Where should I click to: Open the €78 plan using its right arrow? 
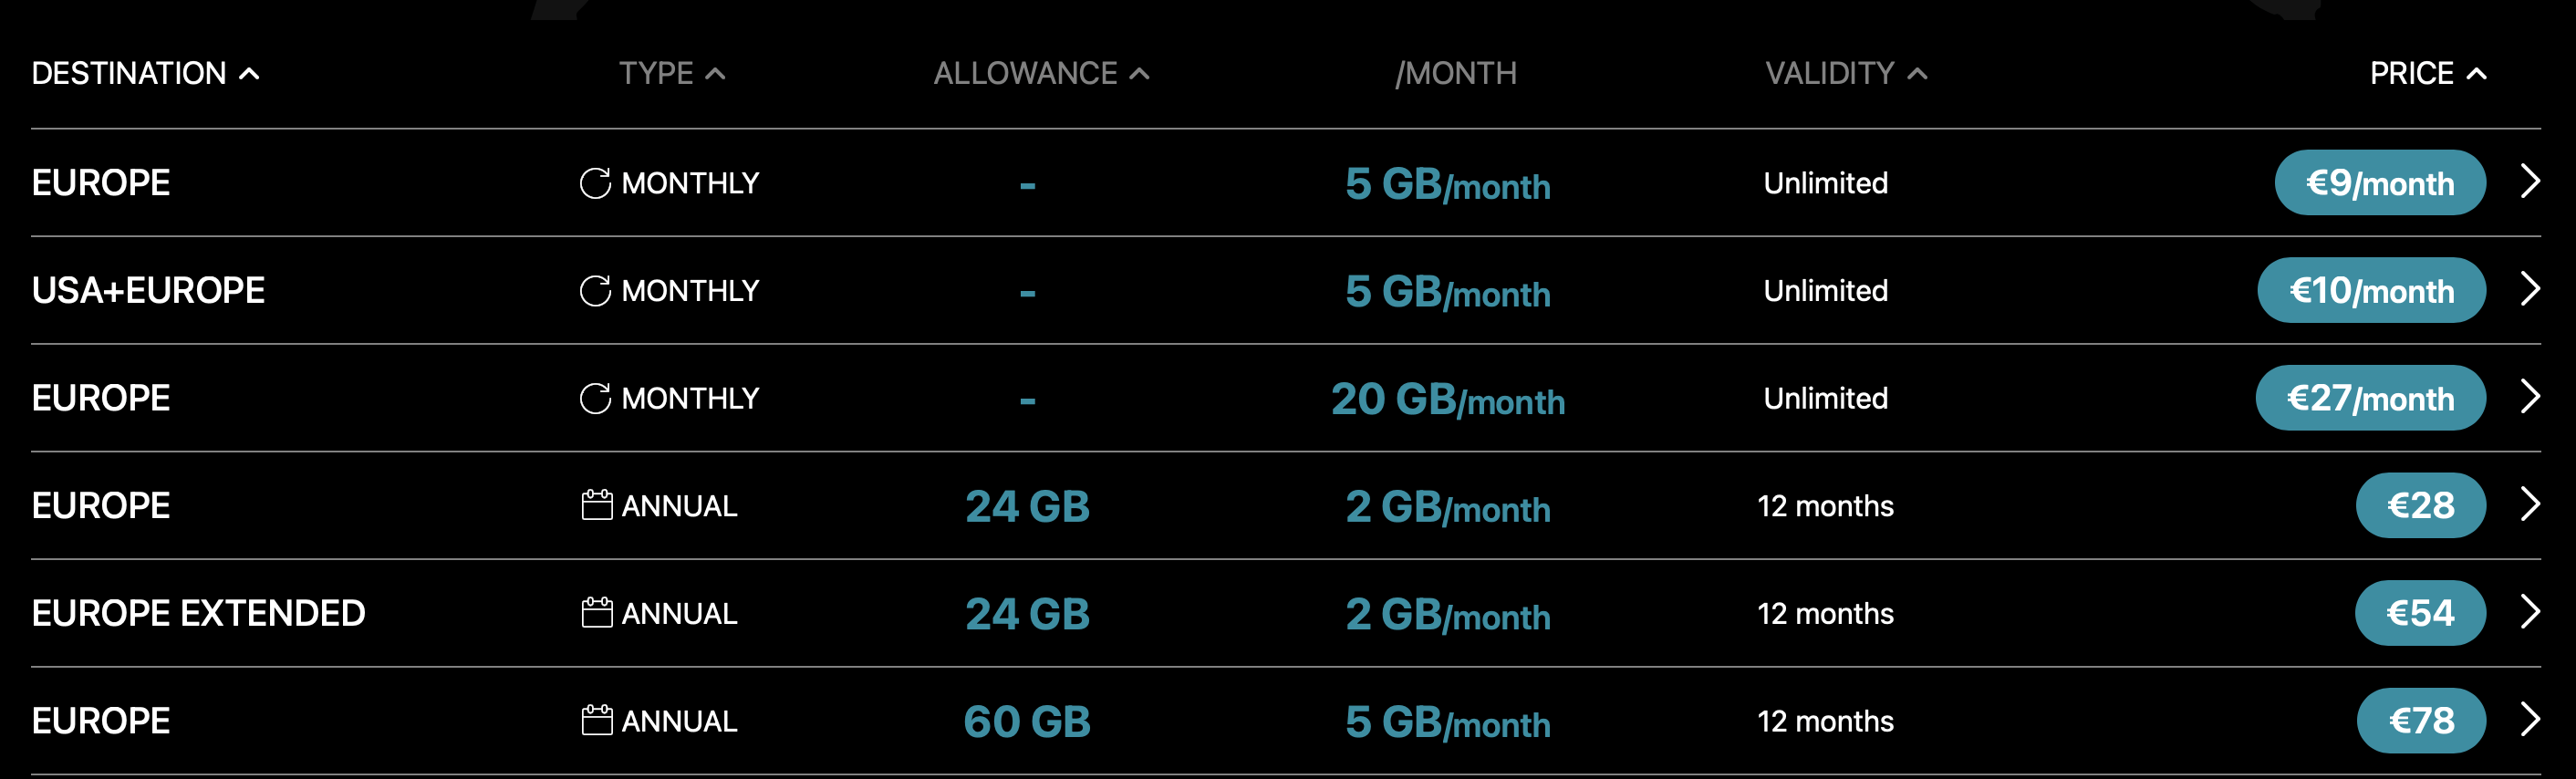2529,719
